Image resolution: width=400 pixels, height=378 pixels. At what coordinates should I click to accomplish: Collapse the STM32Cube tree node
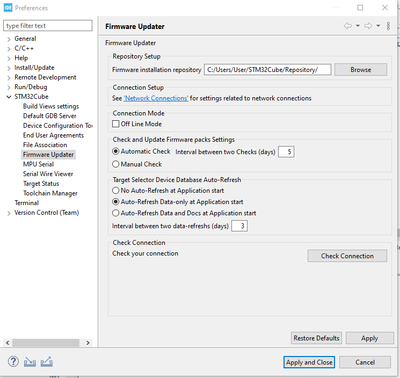9,97
